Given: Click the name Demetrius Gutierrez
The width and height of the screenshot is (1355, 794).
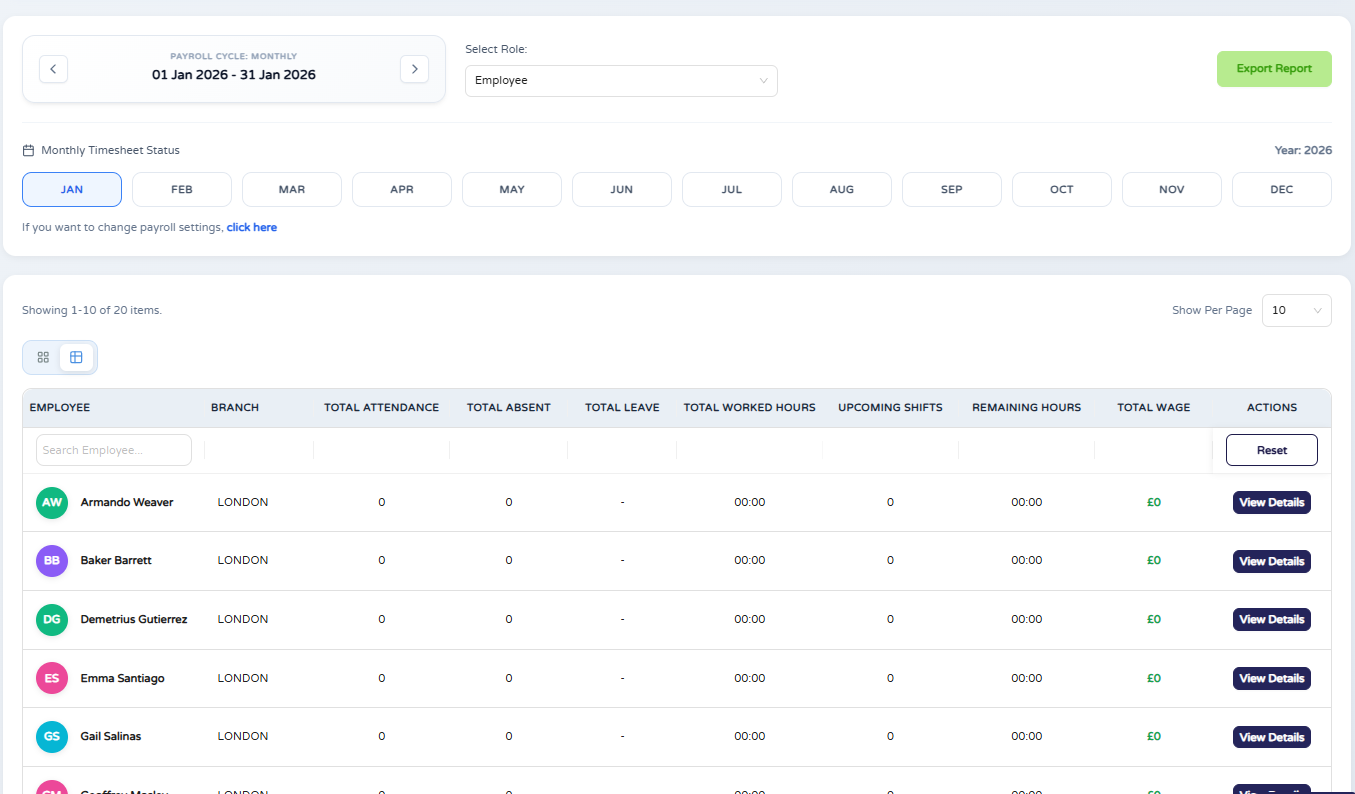Looking at the screenshot, I should (x=134, y=620).
